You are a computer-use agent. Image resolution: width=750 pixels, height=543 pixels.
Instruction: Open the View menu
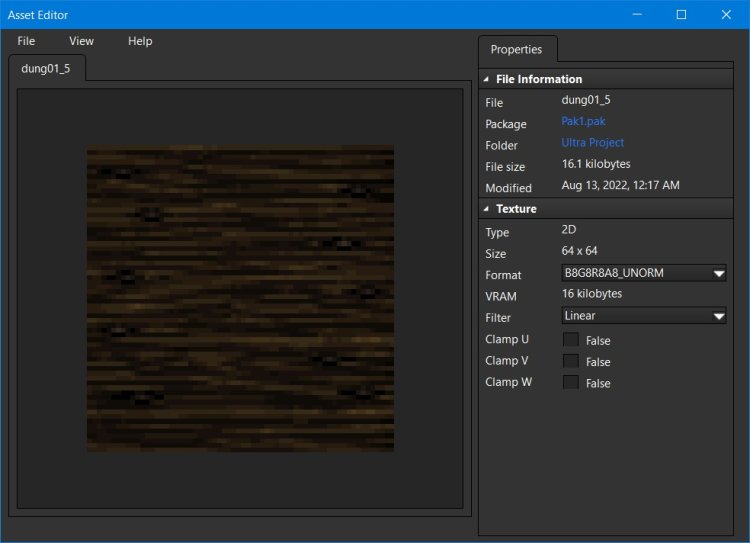[81, 41]
